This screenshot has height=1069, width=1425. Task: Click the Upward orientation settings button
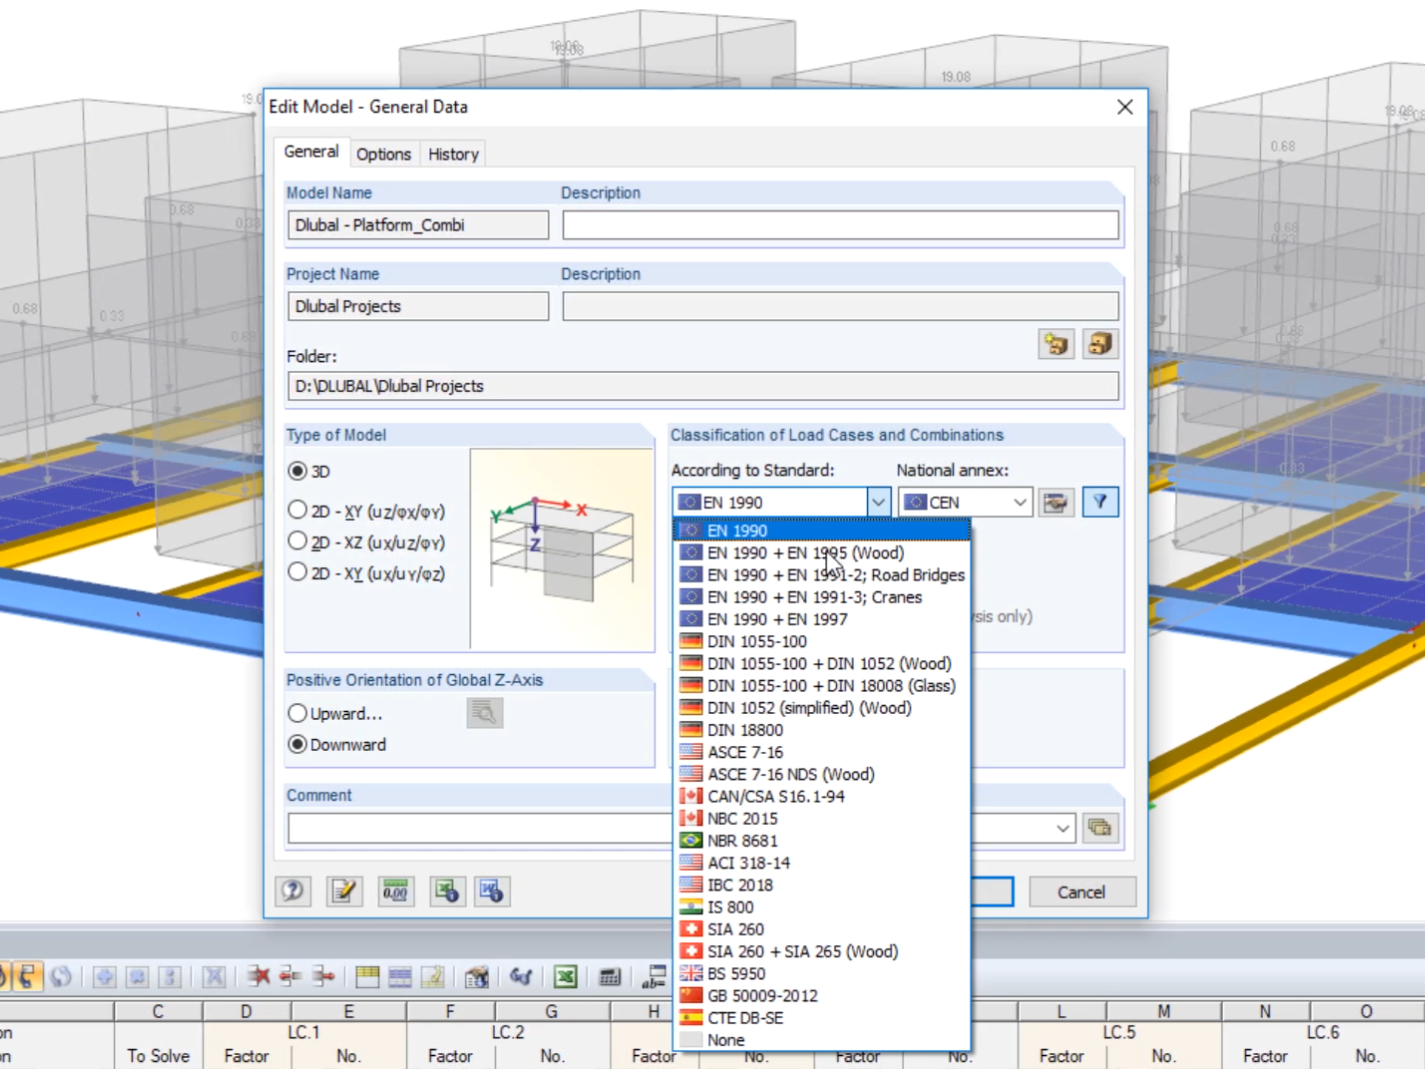click(x=485, y=713)
